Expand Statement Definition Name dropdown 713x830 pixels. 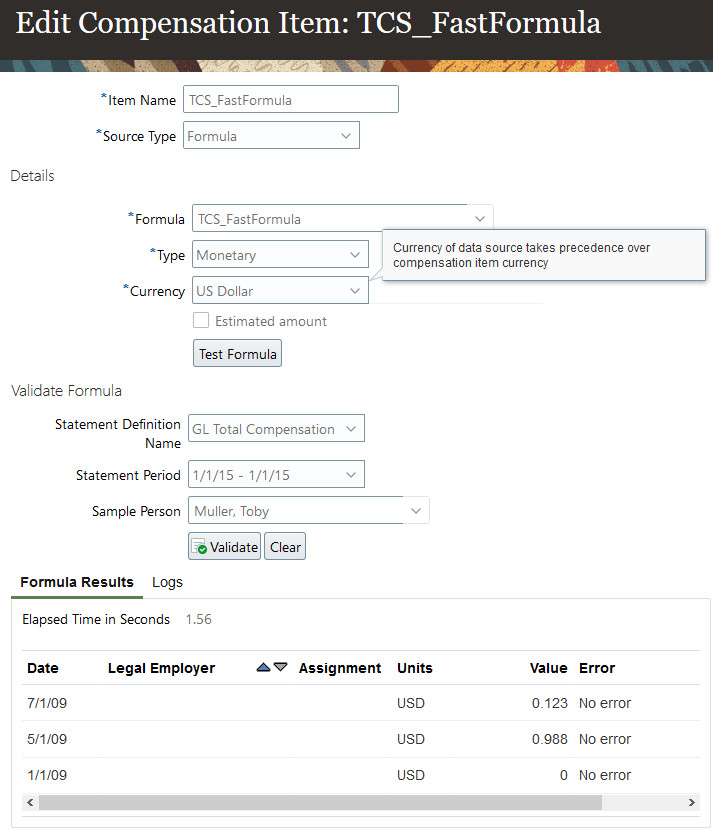coord(350,429)
